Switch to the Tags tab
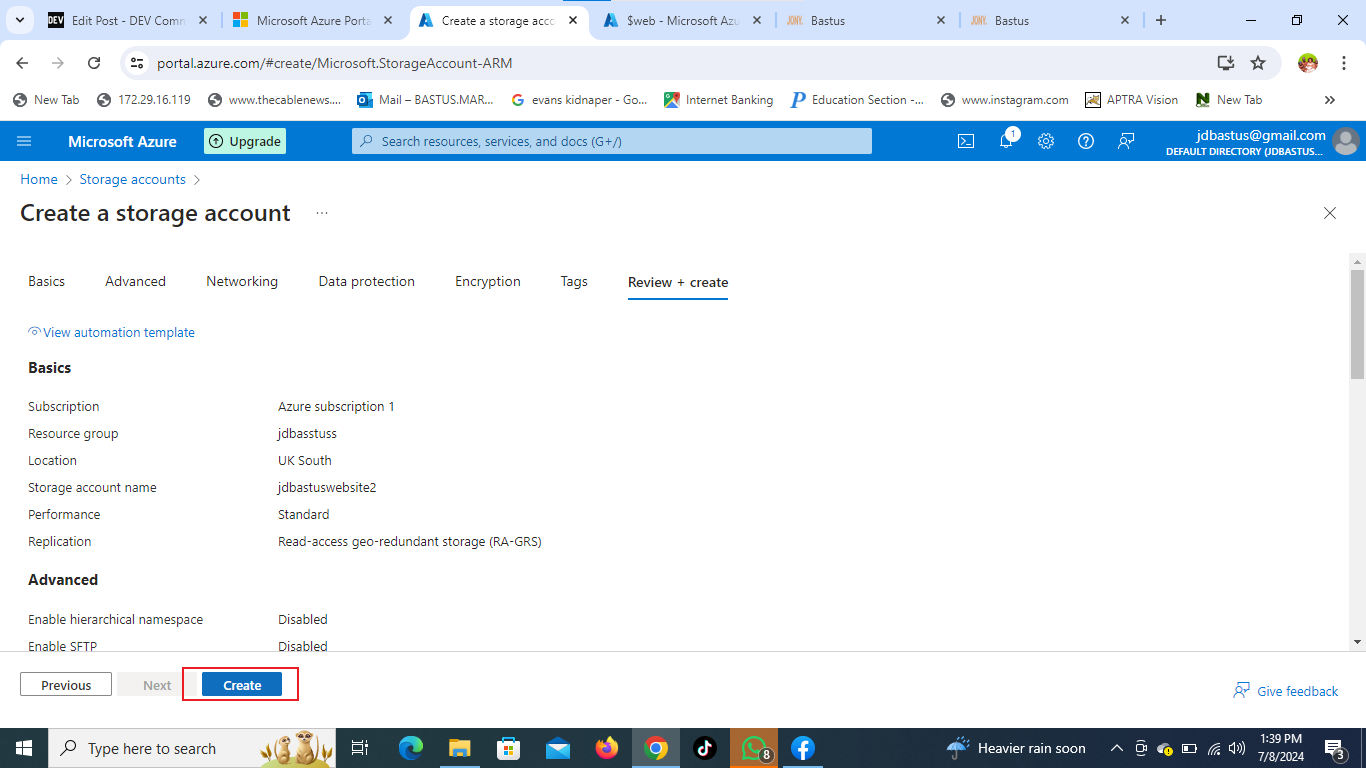Screen dimensions: 1366x768 pyautogui.click(x=574, y=282)
